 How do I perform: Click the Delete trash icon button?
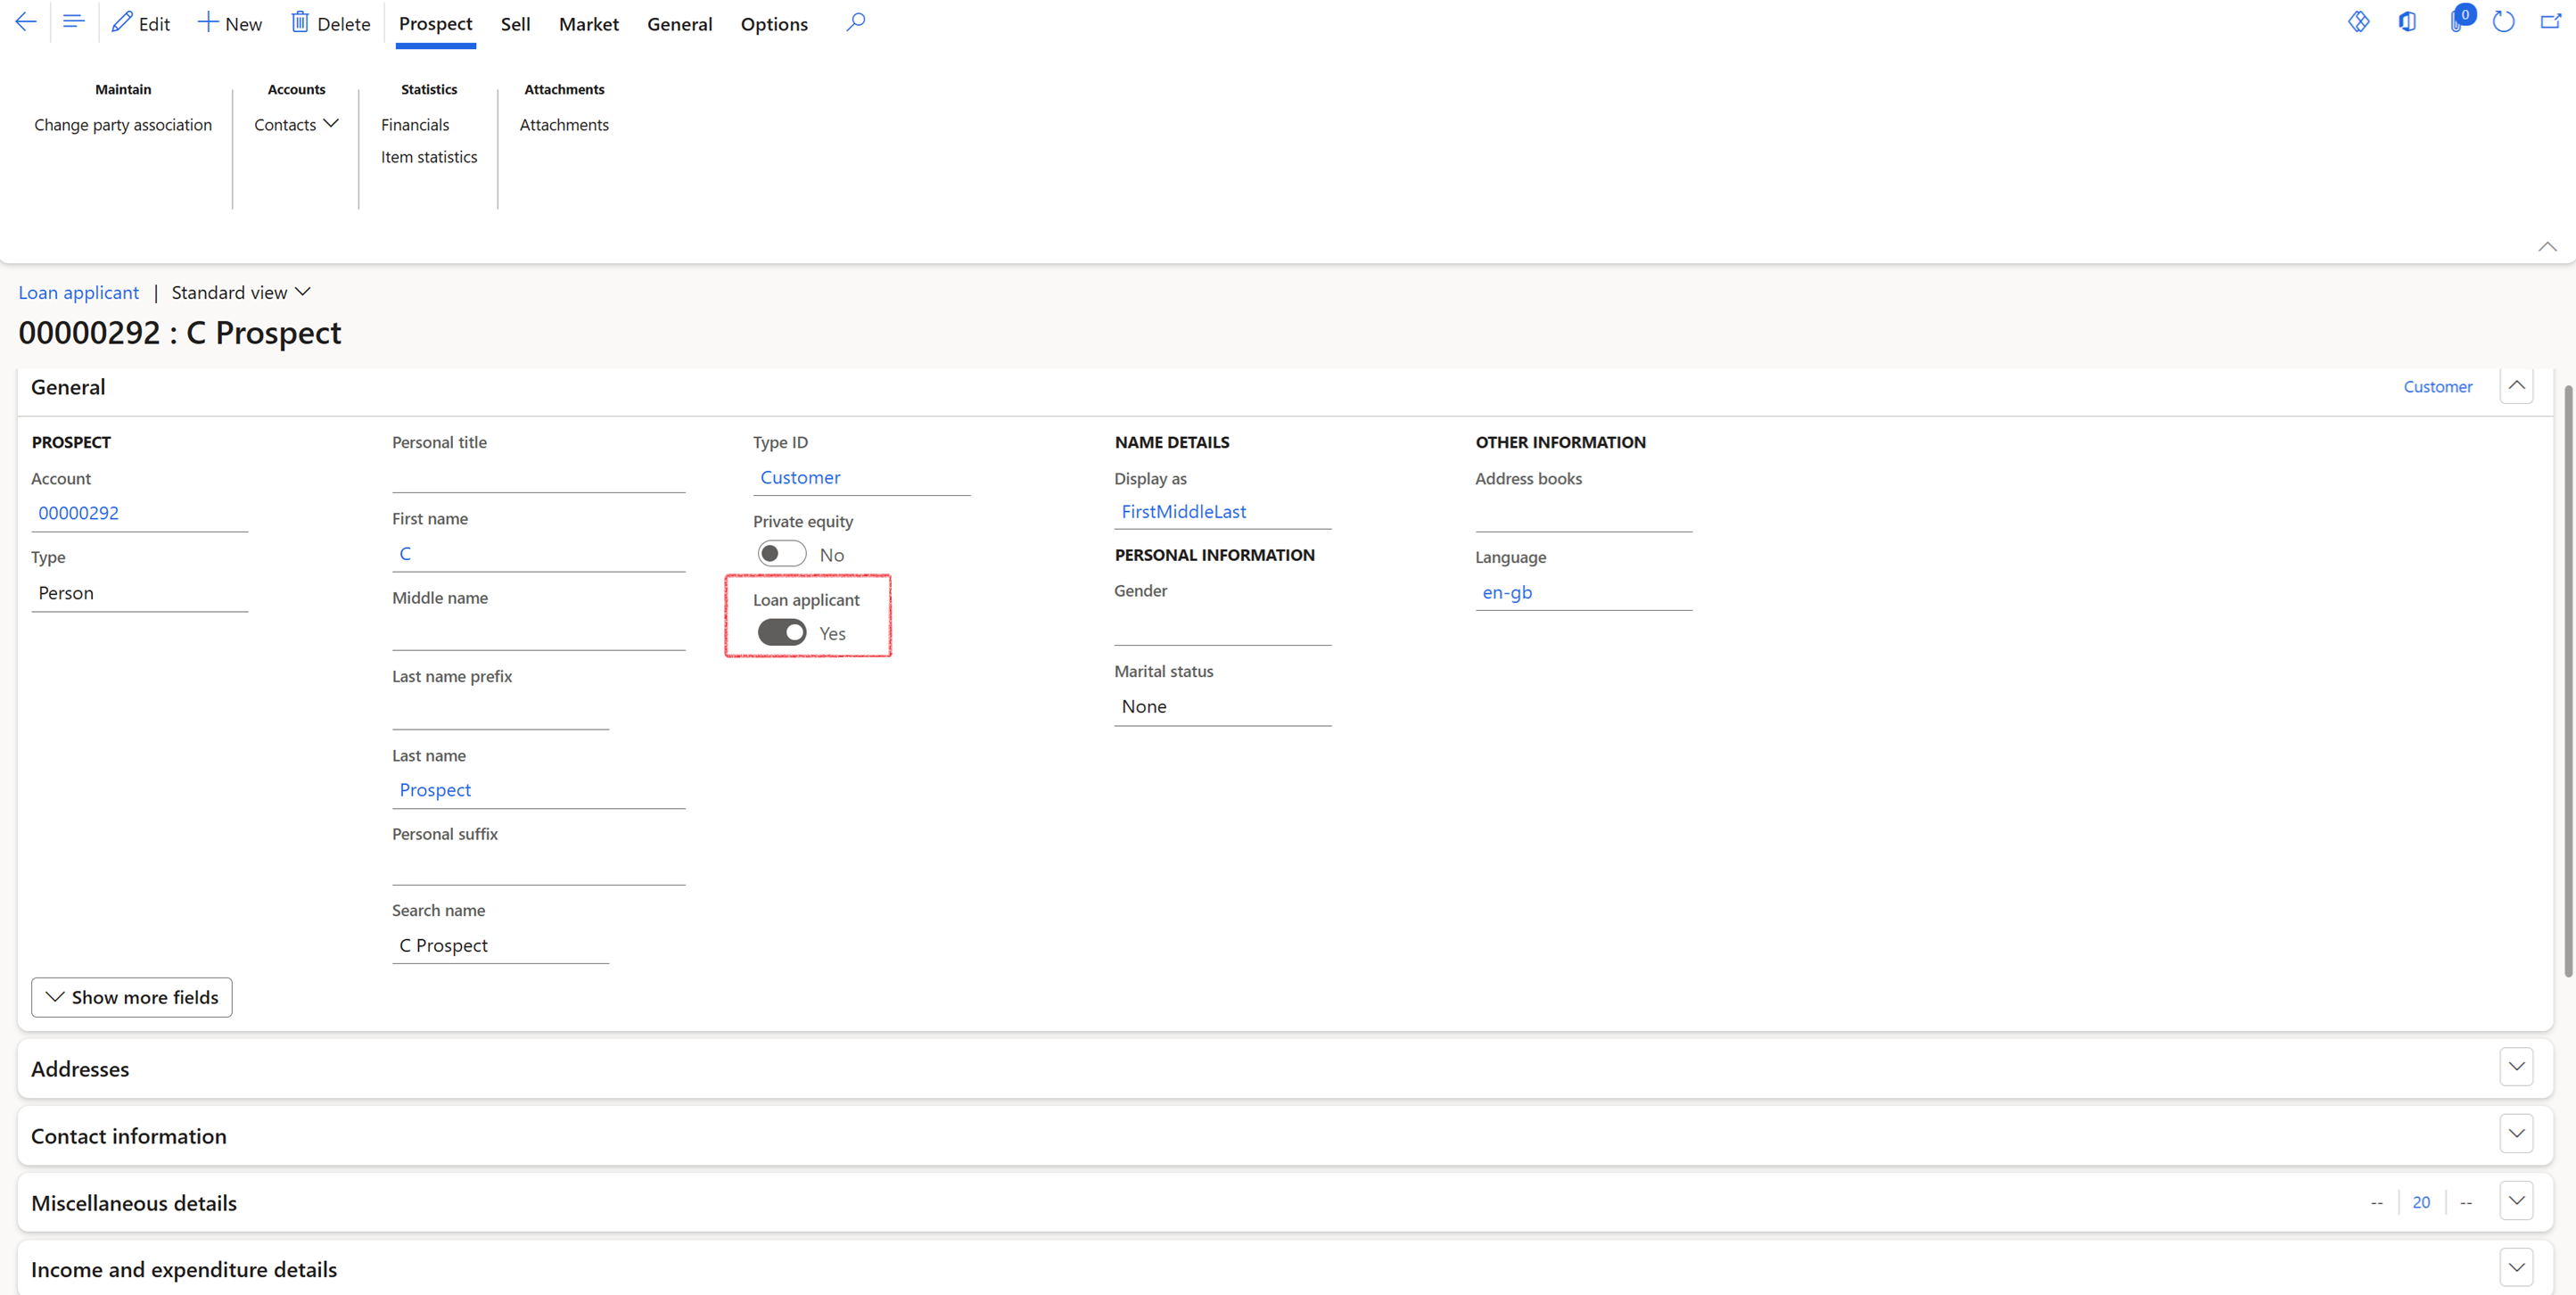coord(330,23)
